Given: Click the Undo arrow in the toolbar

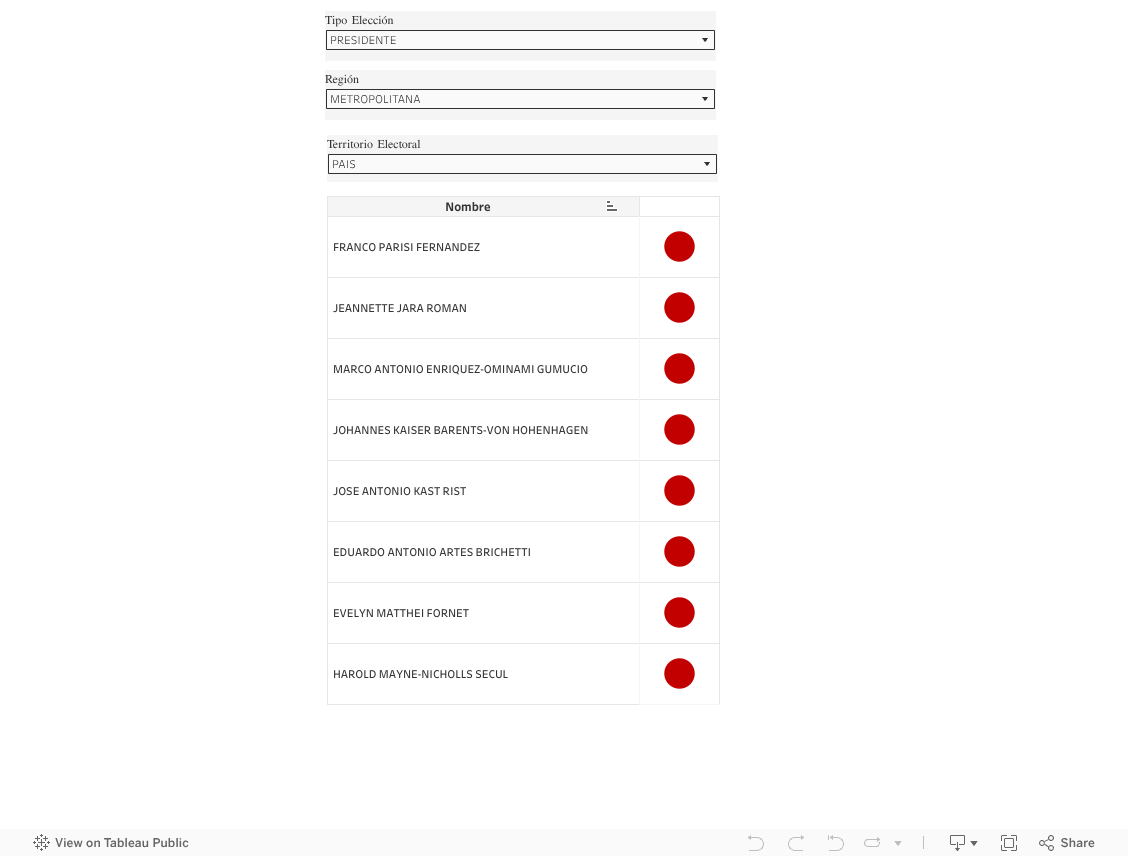Looking at the screenshot, I should point(755,843).
